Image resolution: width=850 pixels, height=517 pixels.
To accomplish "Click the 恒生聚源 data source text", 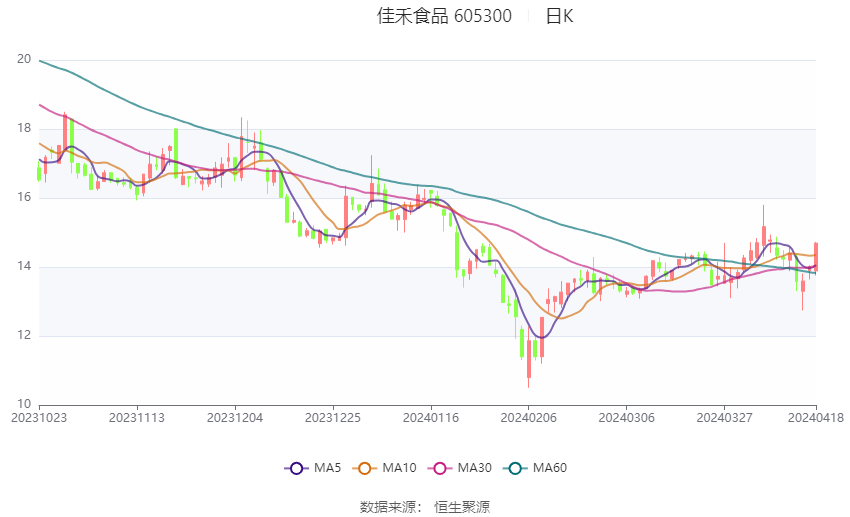I will pos(462,507).
